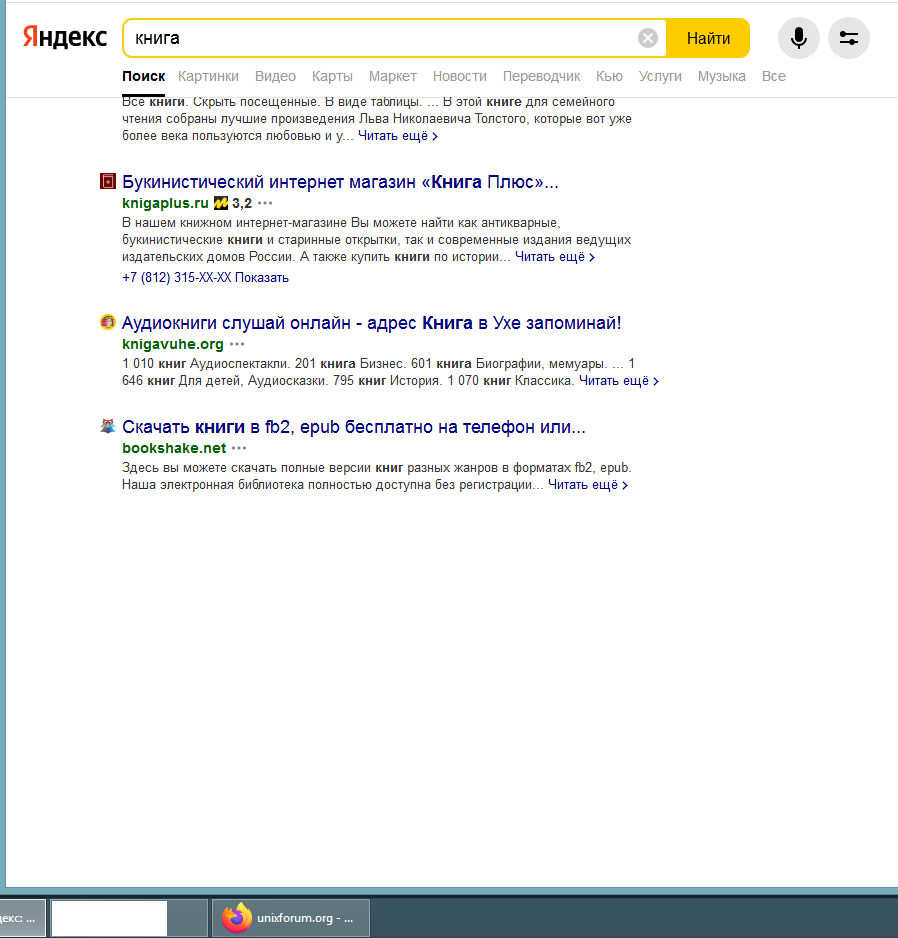This screenshot has height=938, width=898.
Task: Switch to the Картинки tab
Action: [x=208, y=77]
